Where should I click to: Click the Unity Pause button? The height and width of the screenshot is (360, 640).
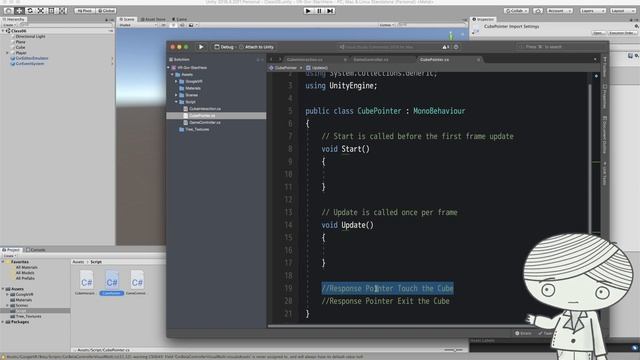[x=319, y=11]
